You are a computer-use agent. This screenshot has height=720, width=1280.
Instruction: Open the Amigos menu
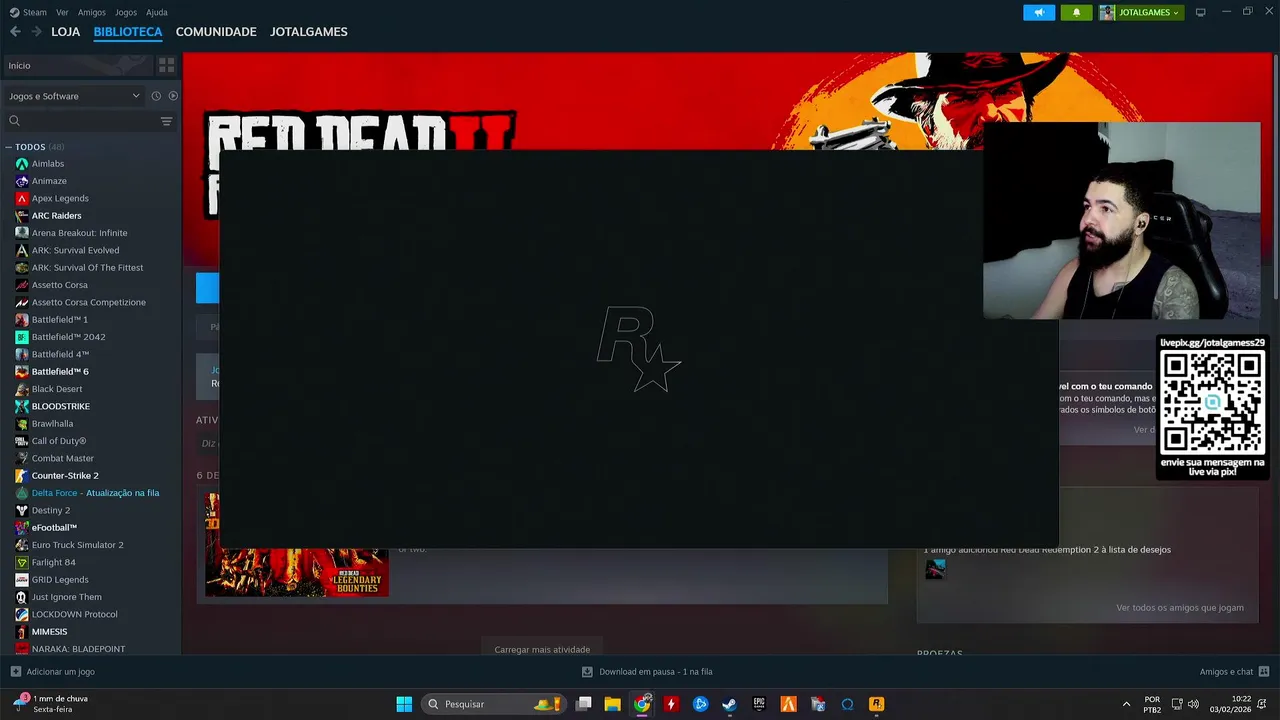tap(92, 12)
